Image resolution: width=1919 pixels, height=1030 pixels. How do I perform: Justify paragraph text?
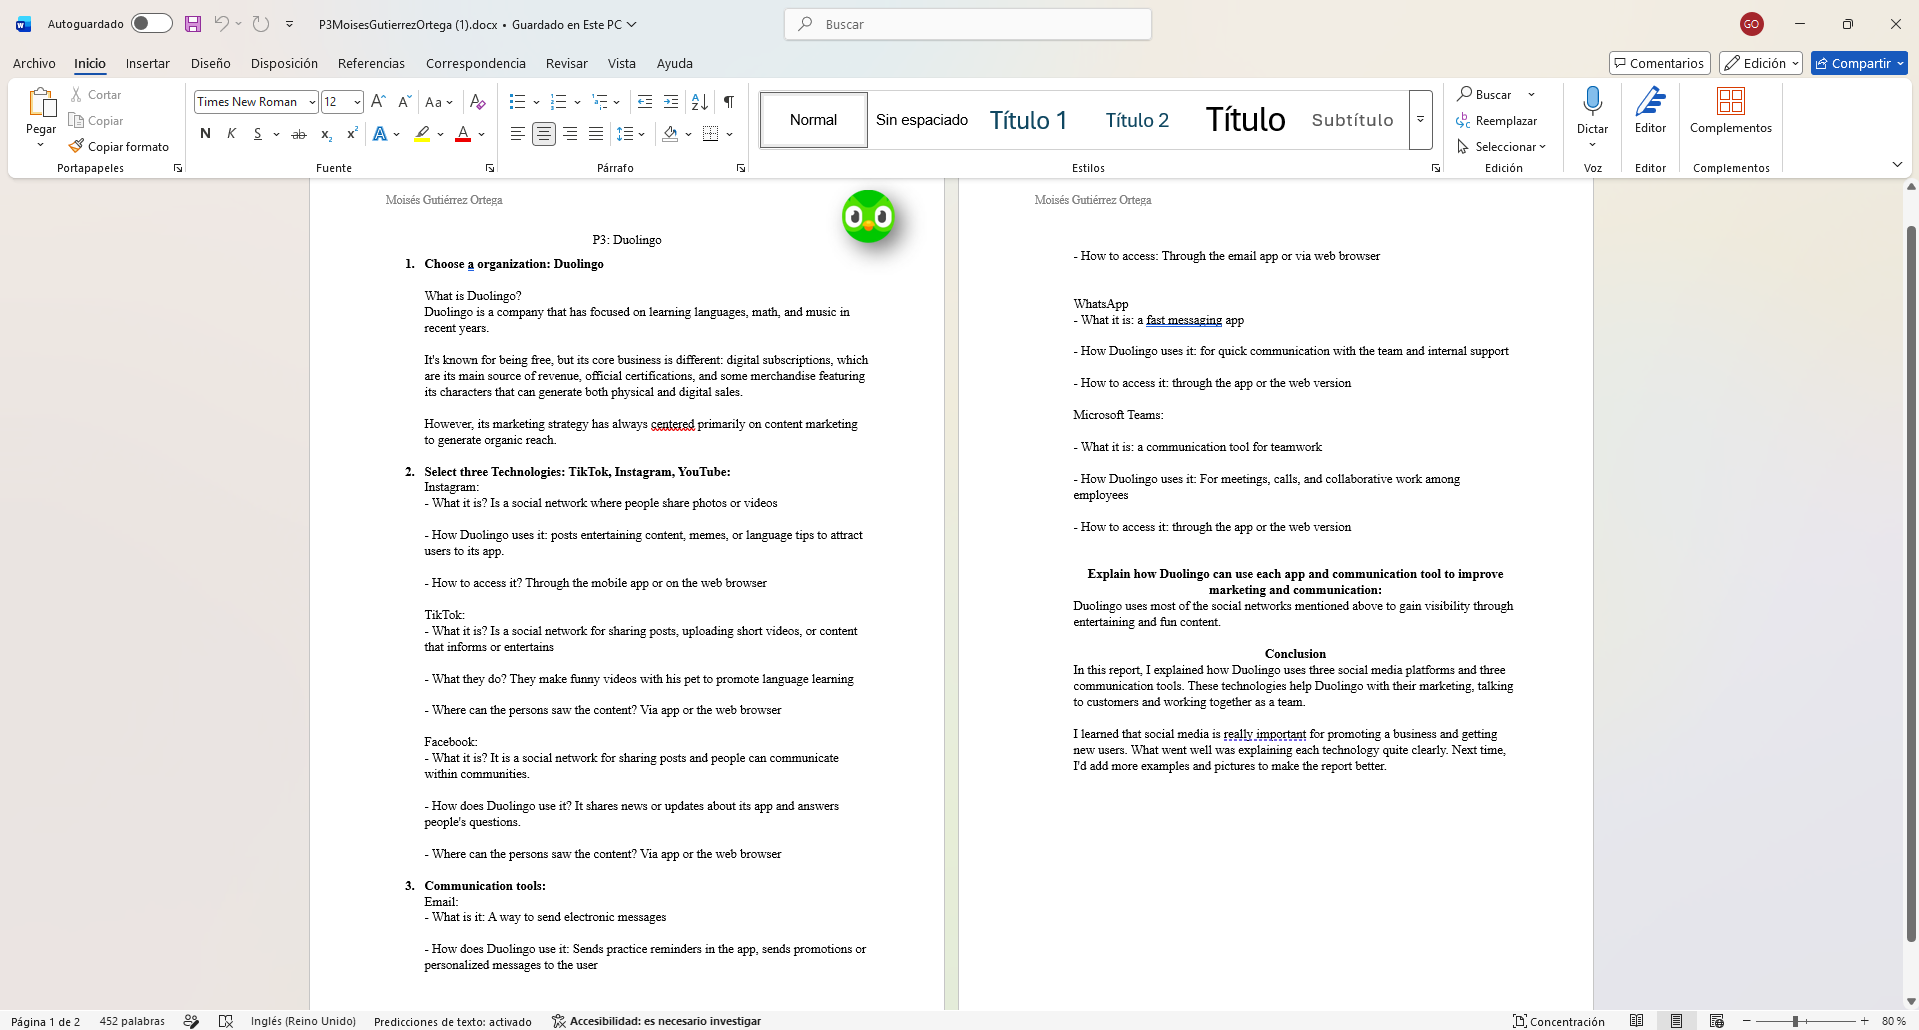tap(596, 134)
